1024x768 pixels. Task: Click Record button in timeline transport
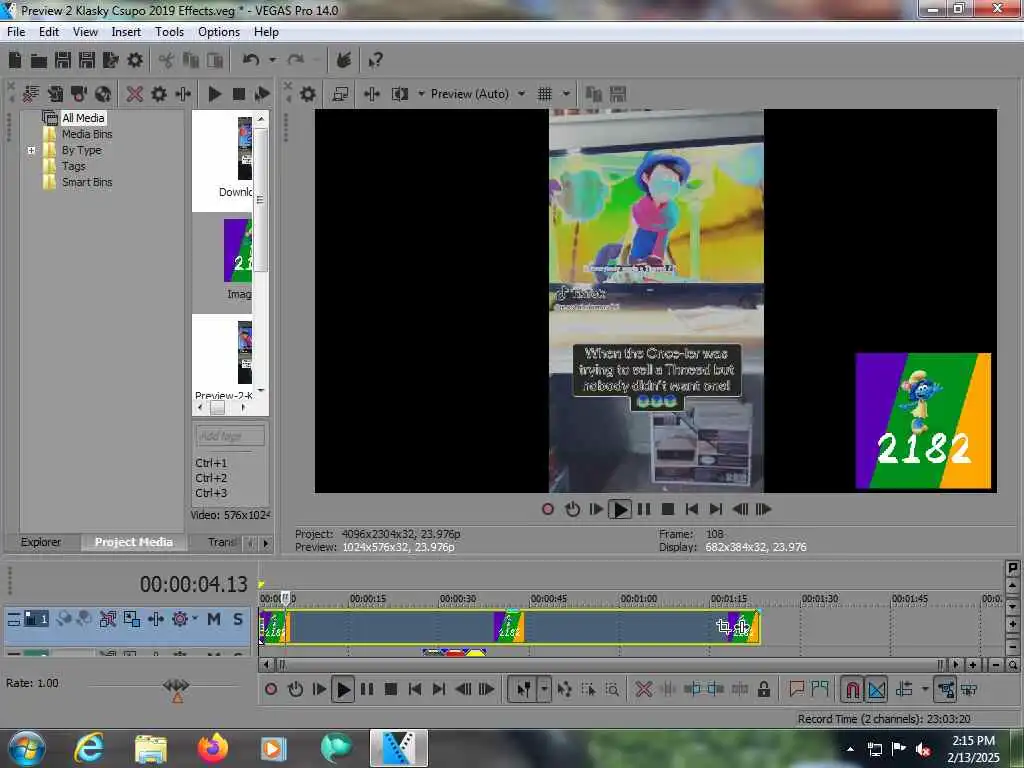271,689
